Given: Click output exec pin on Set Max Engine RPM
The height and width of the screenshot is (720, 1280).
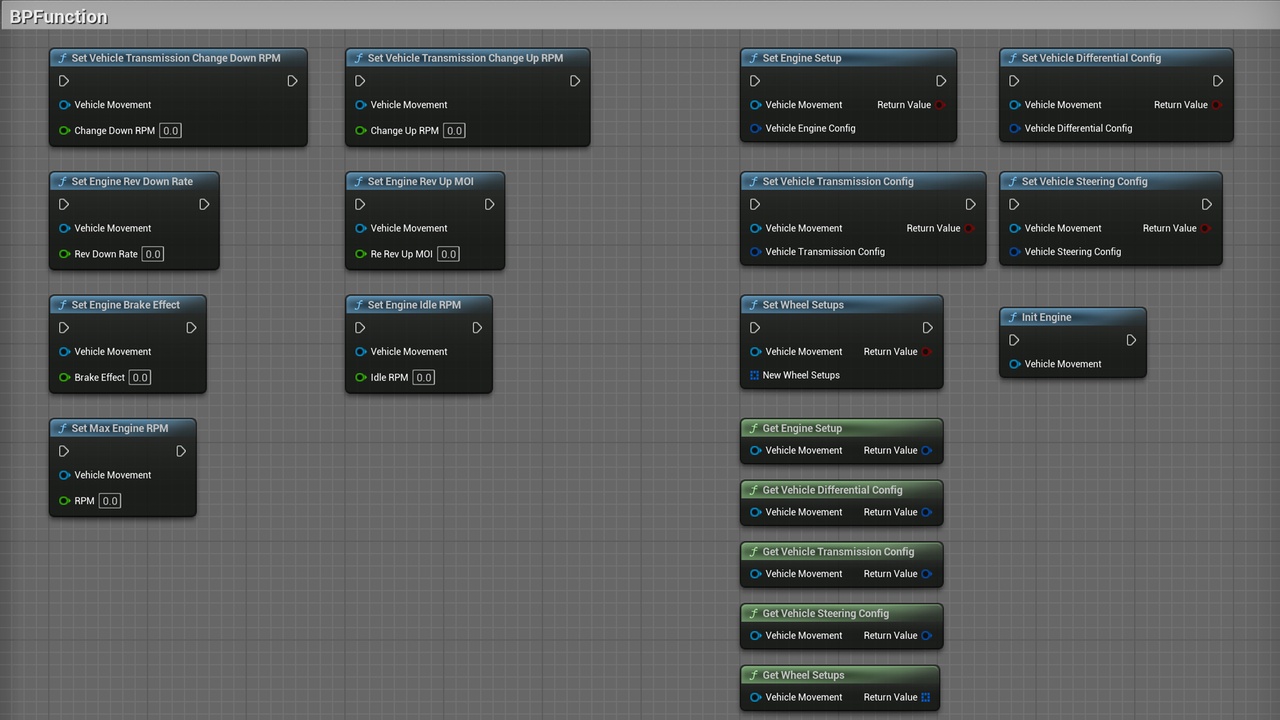Looking at the screenshot, I should click(181, 451).
